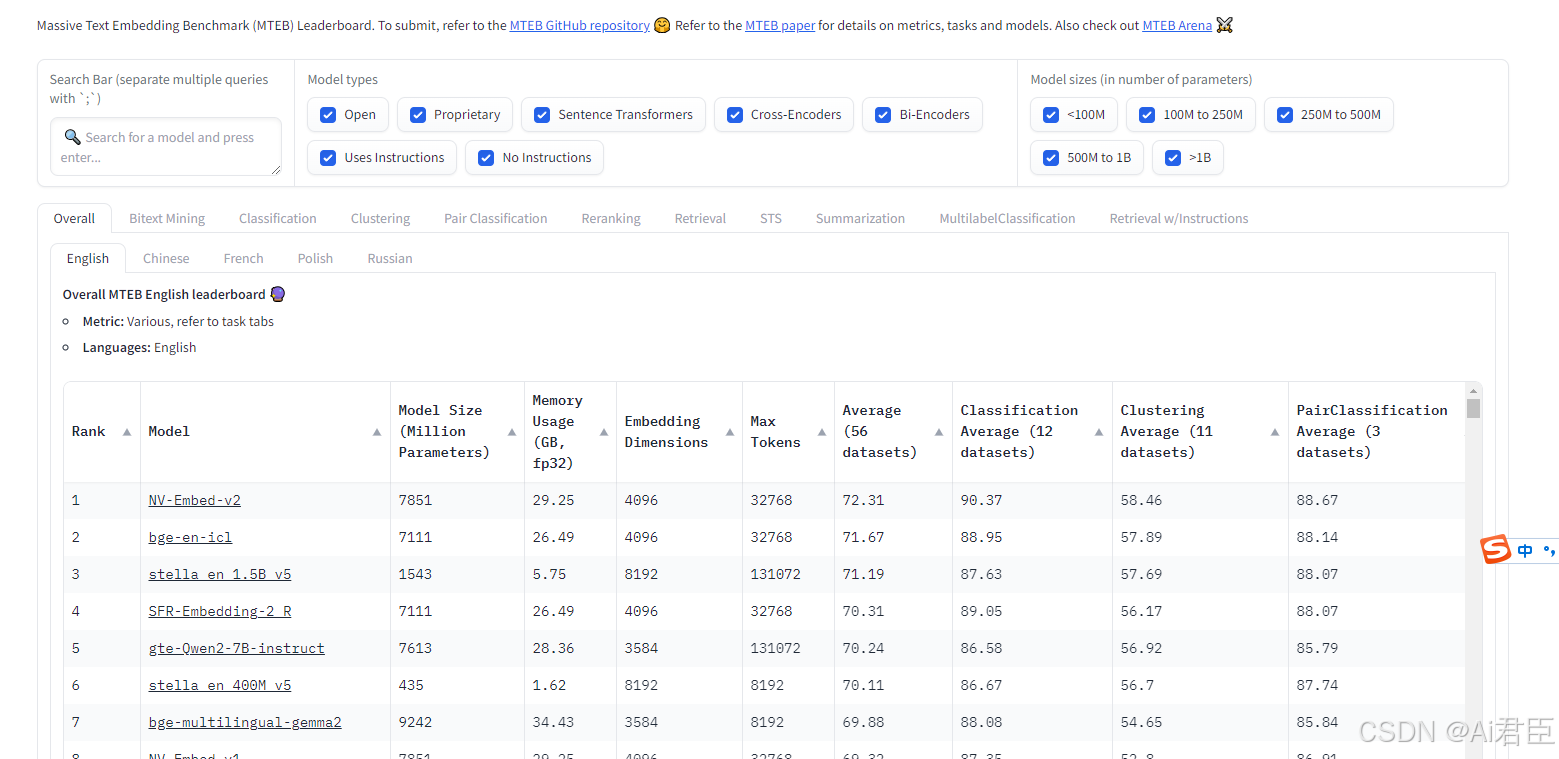The width and height of the screenshot is (1559, 759).
Task: Switch to the Bitext Mining tab
Action: (167, 219)
